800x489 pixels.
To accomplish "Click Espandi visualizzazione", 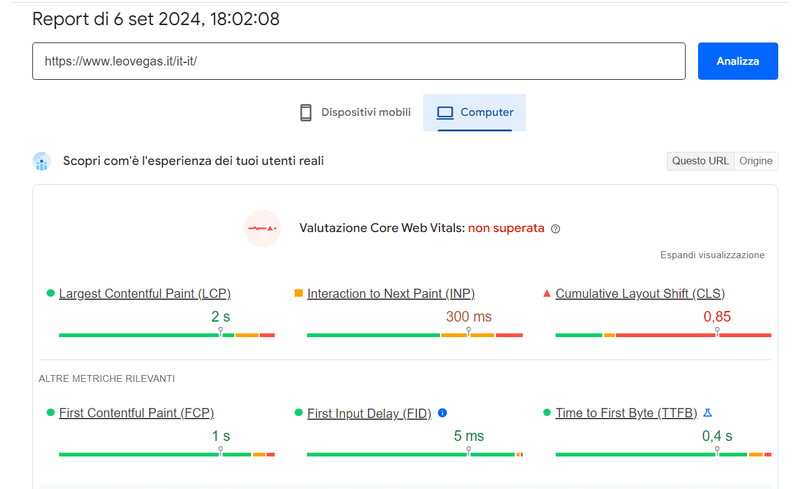I will click(712, 255).
